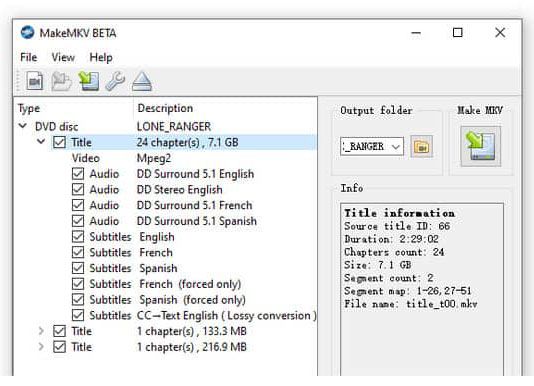
Task: Collapse the DVD disc tree node
Action: coord(22,126)
